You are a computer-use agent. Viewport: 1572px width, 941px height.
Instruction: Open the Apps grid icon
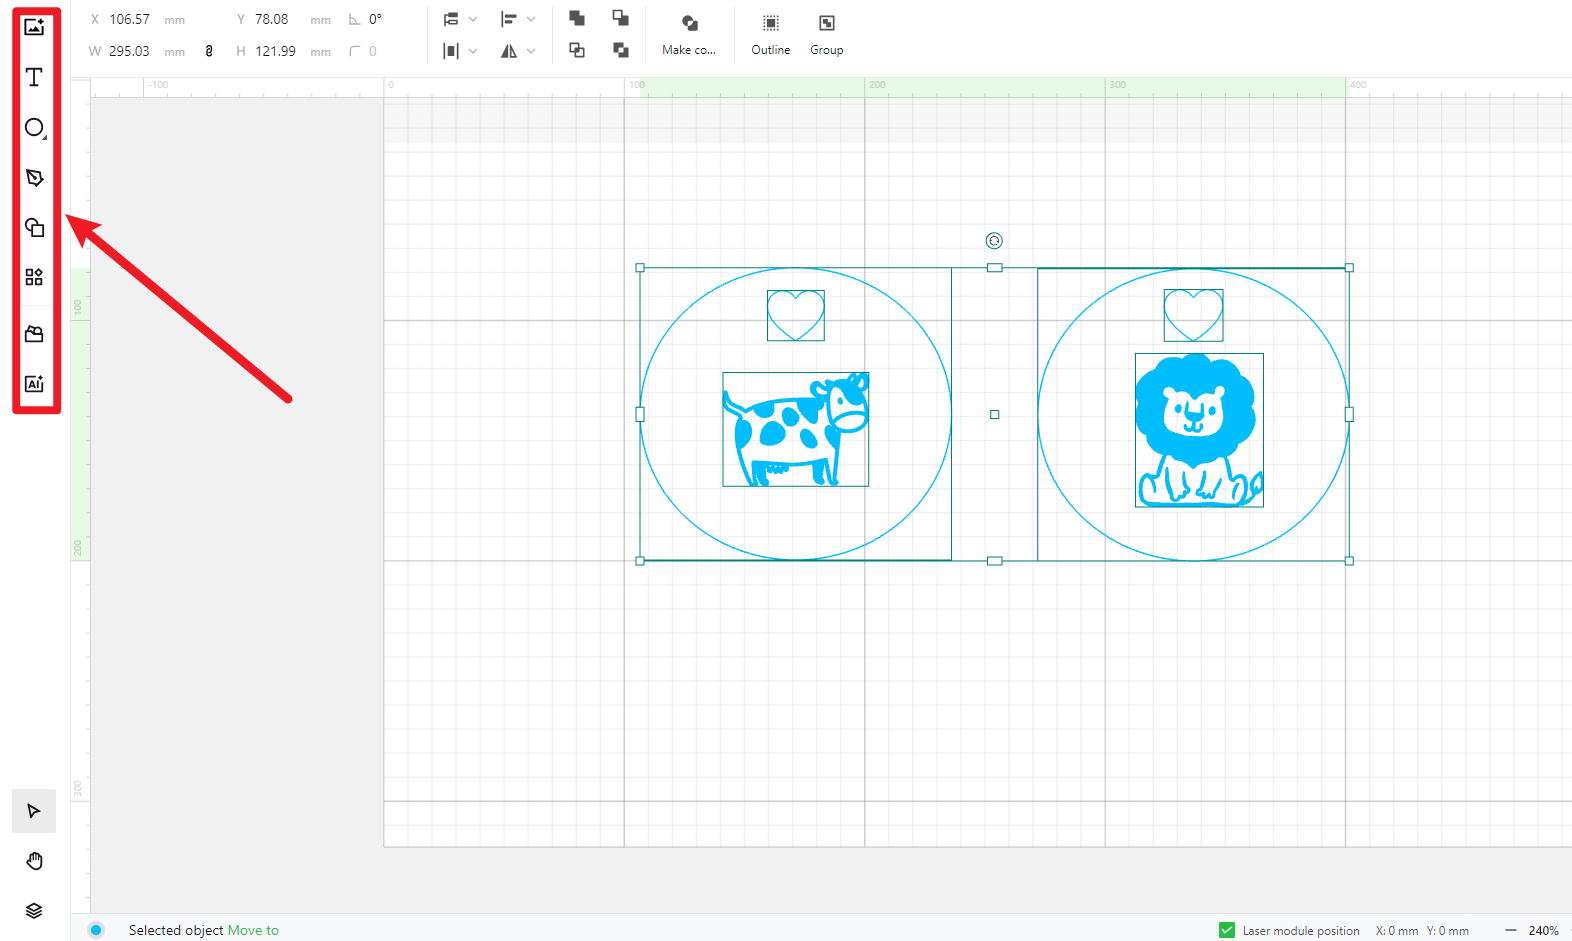[34, 277]
